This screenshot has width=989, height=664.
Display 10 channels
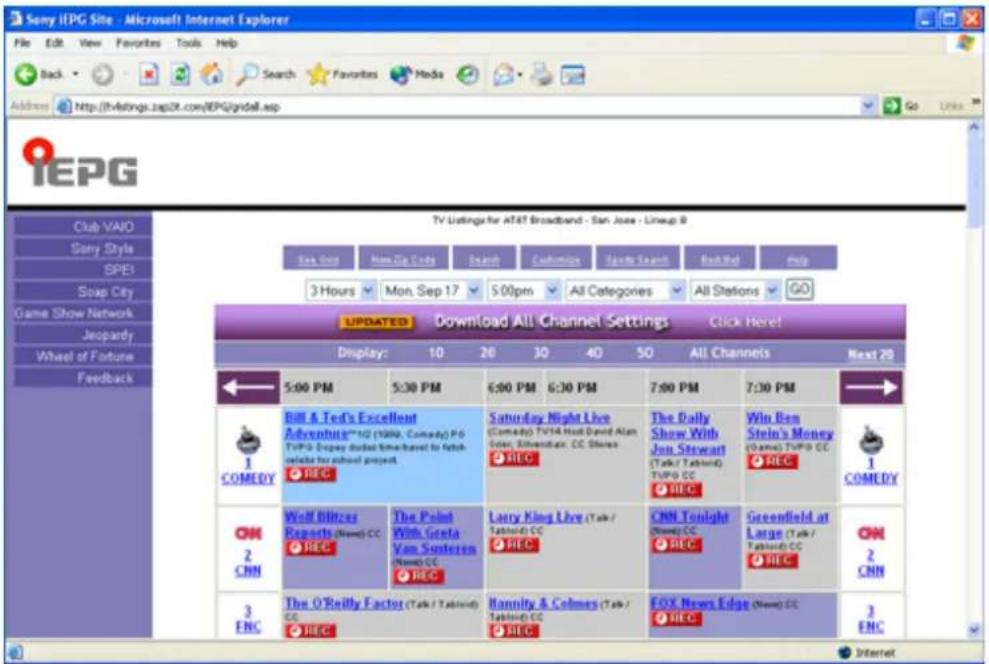tap(436, 353)
